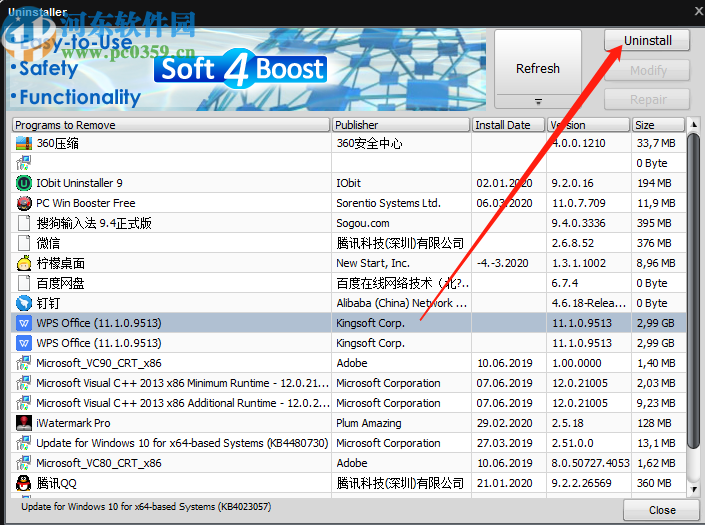Viewport: 705px width, 525px height.
Task: Select the 腾讯QQ program name
Action: pyautogui.click(x=56, y=483)
